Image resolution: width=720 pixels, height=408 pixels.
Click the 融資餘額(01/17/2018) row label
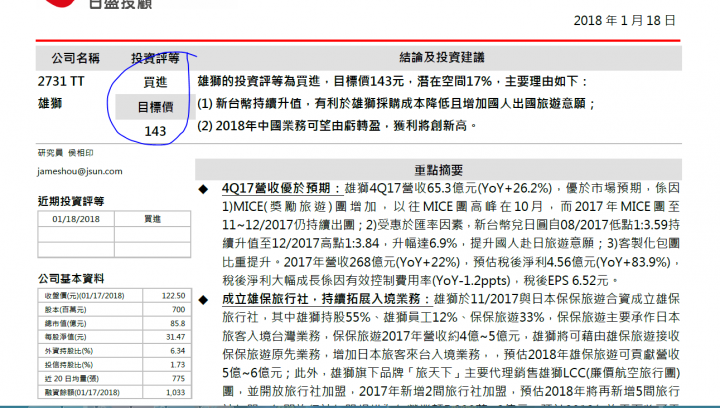pos(82,392)
